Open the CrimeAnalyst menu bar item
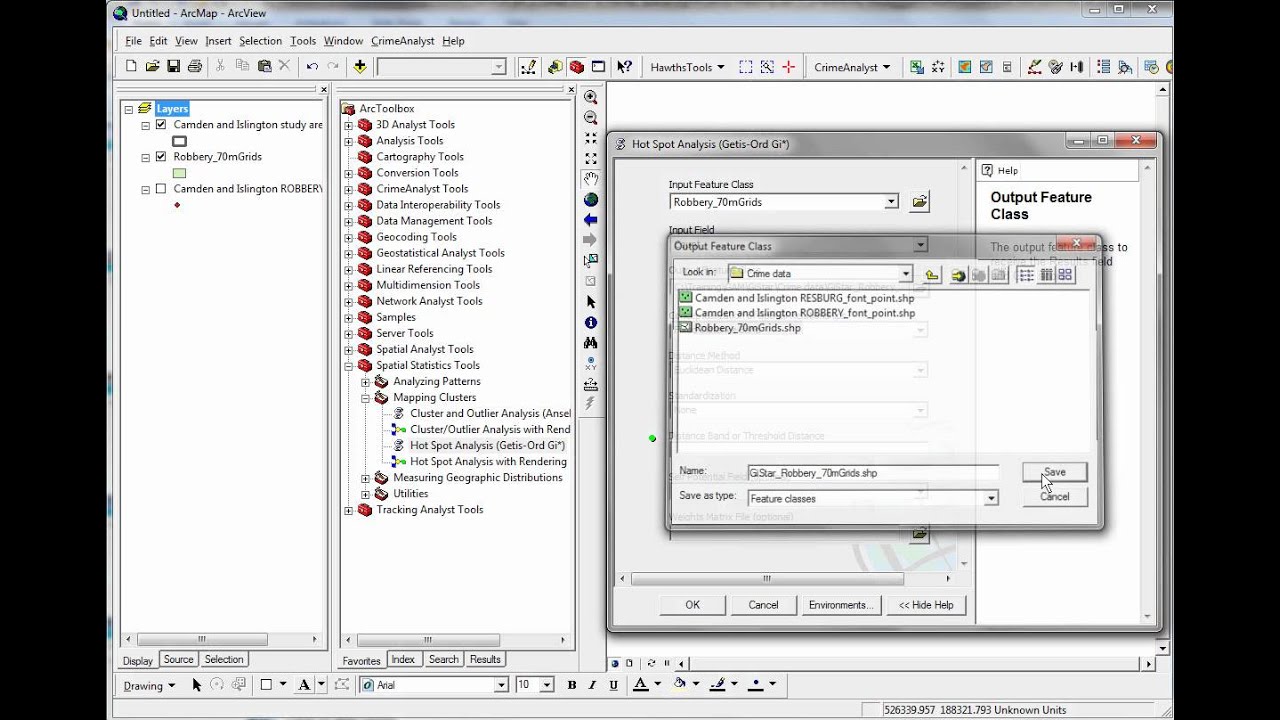Image resolution: width=1280 pixels, height=720 pixels. coord(403,41)
